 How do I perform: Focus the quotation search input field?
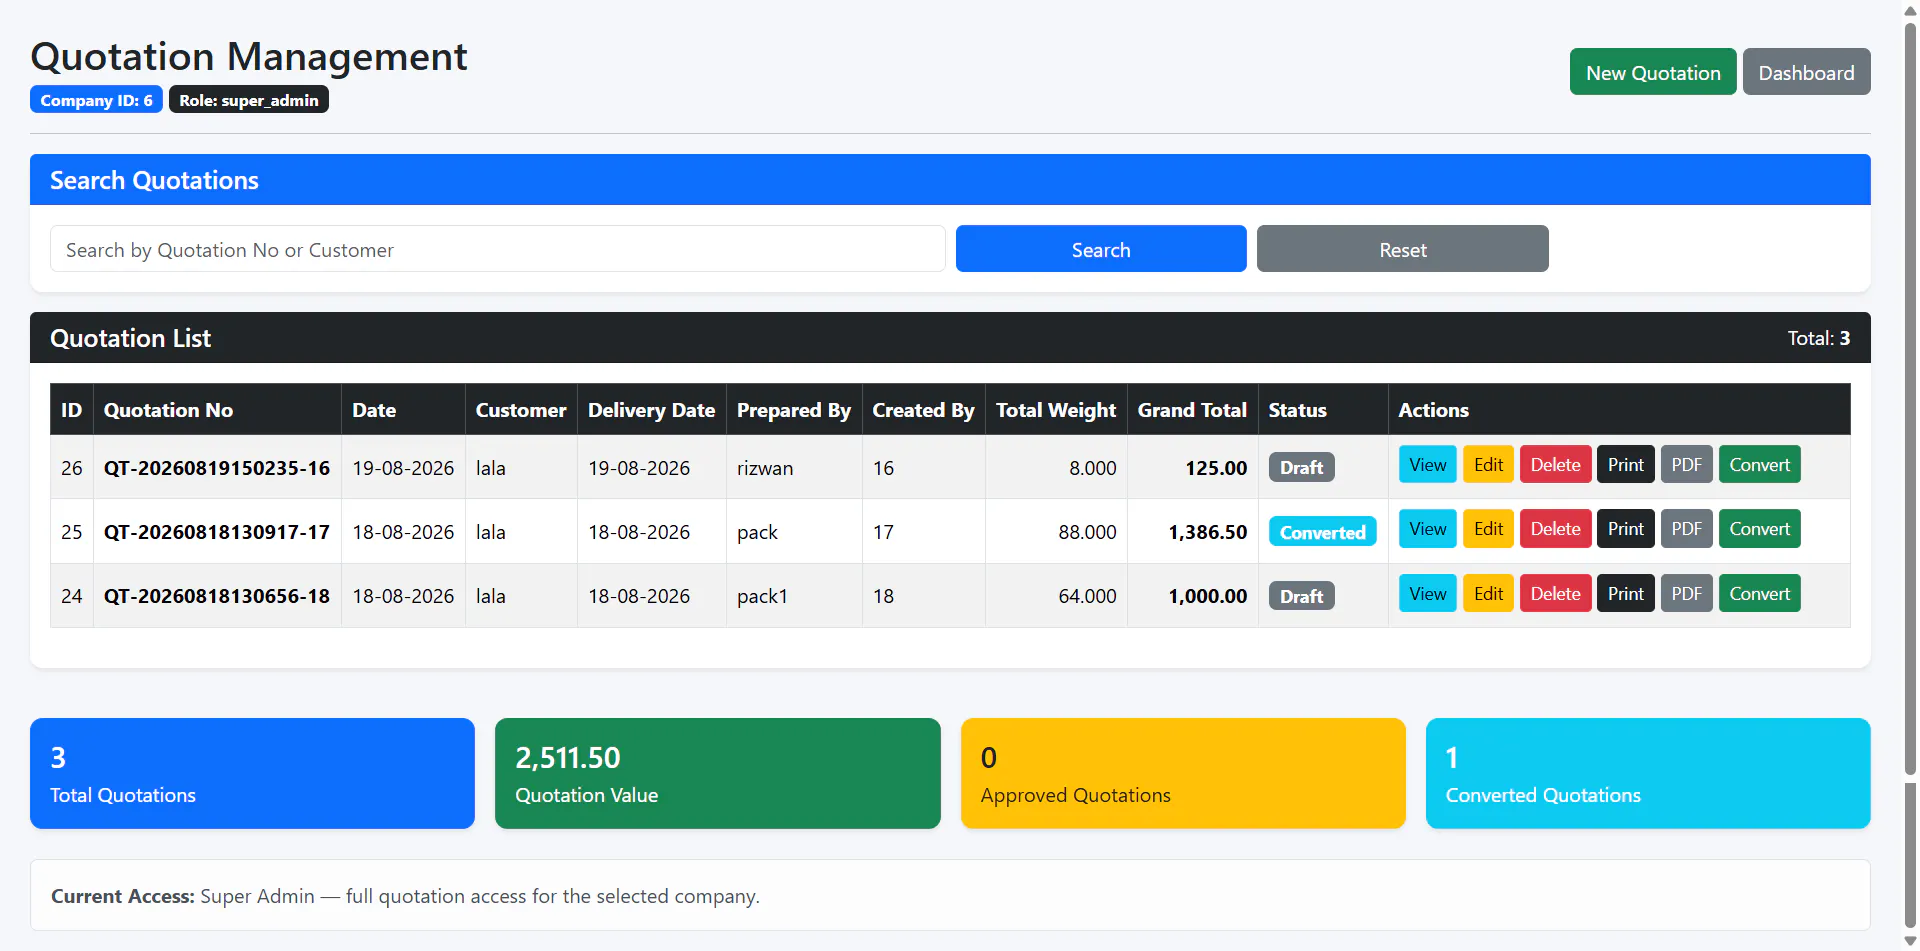point(498,249)
